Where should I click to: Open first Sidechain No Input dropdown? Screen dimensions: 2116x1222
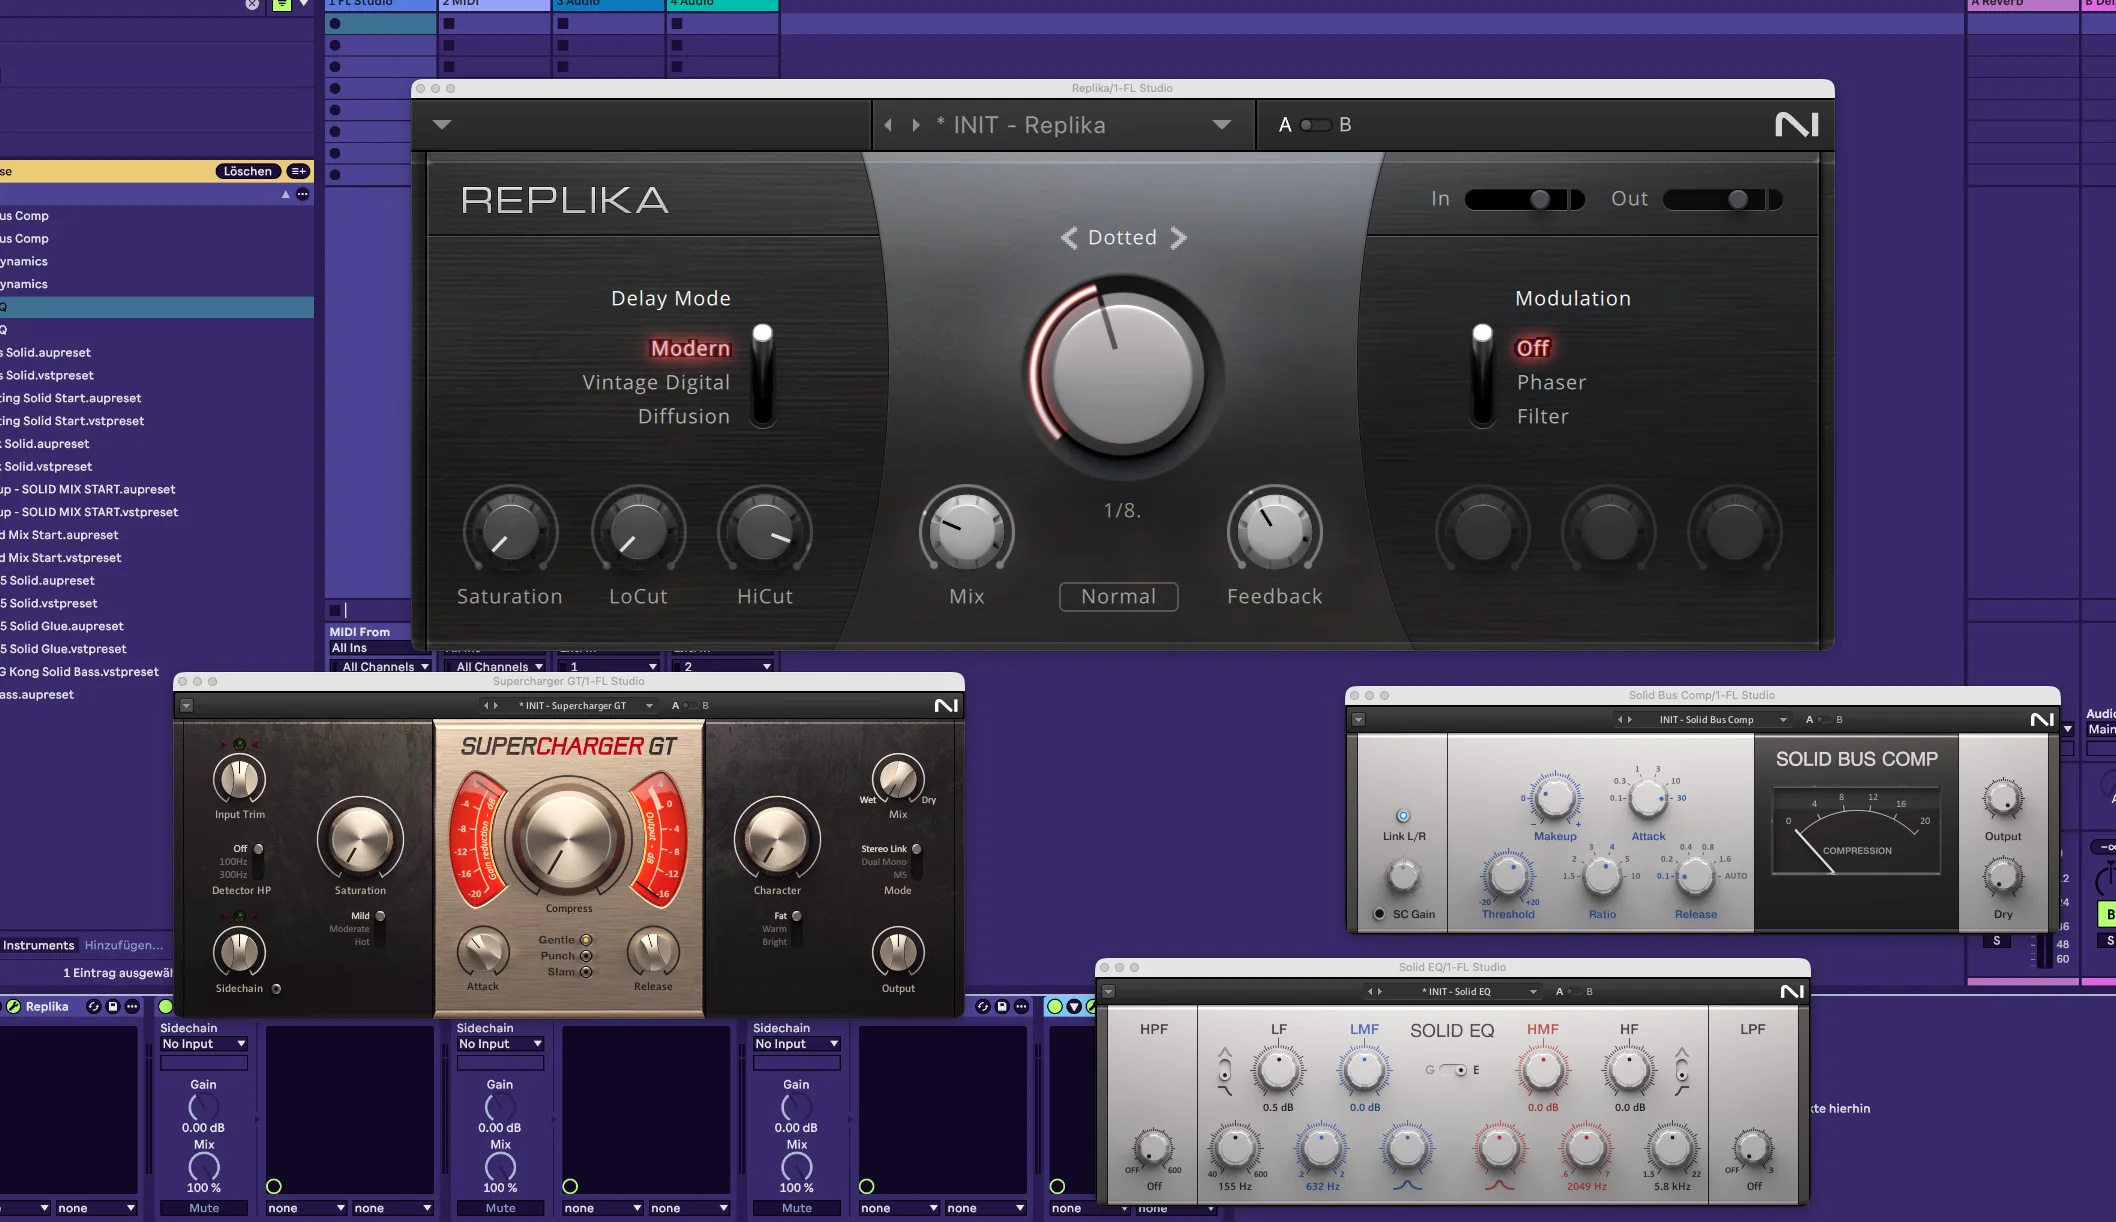click(204, 1044)
